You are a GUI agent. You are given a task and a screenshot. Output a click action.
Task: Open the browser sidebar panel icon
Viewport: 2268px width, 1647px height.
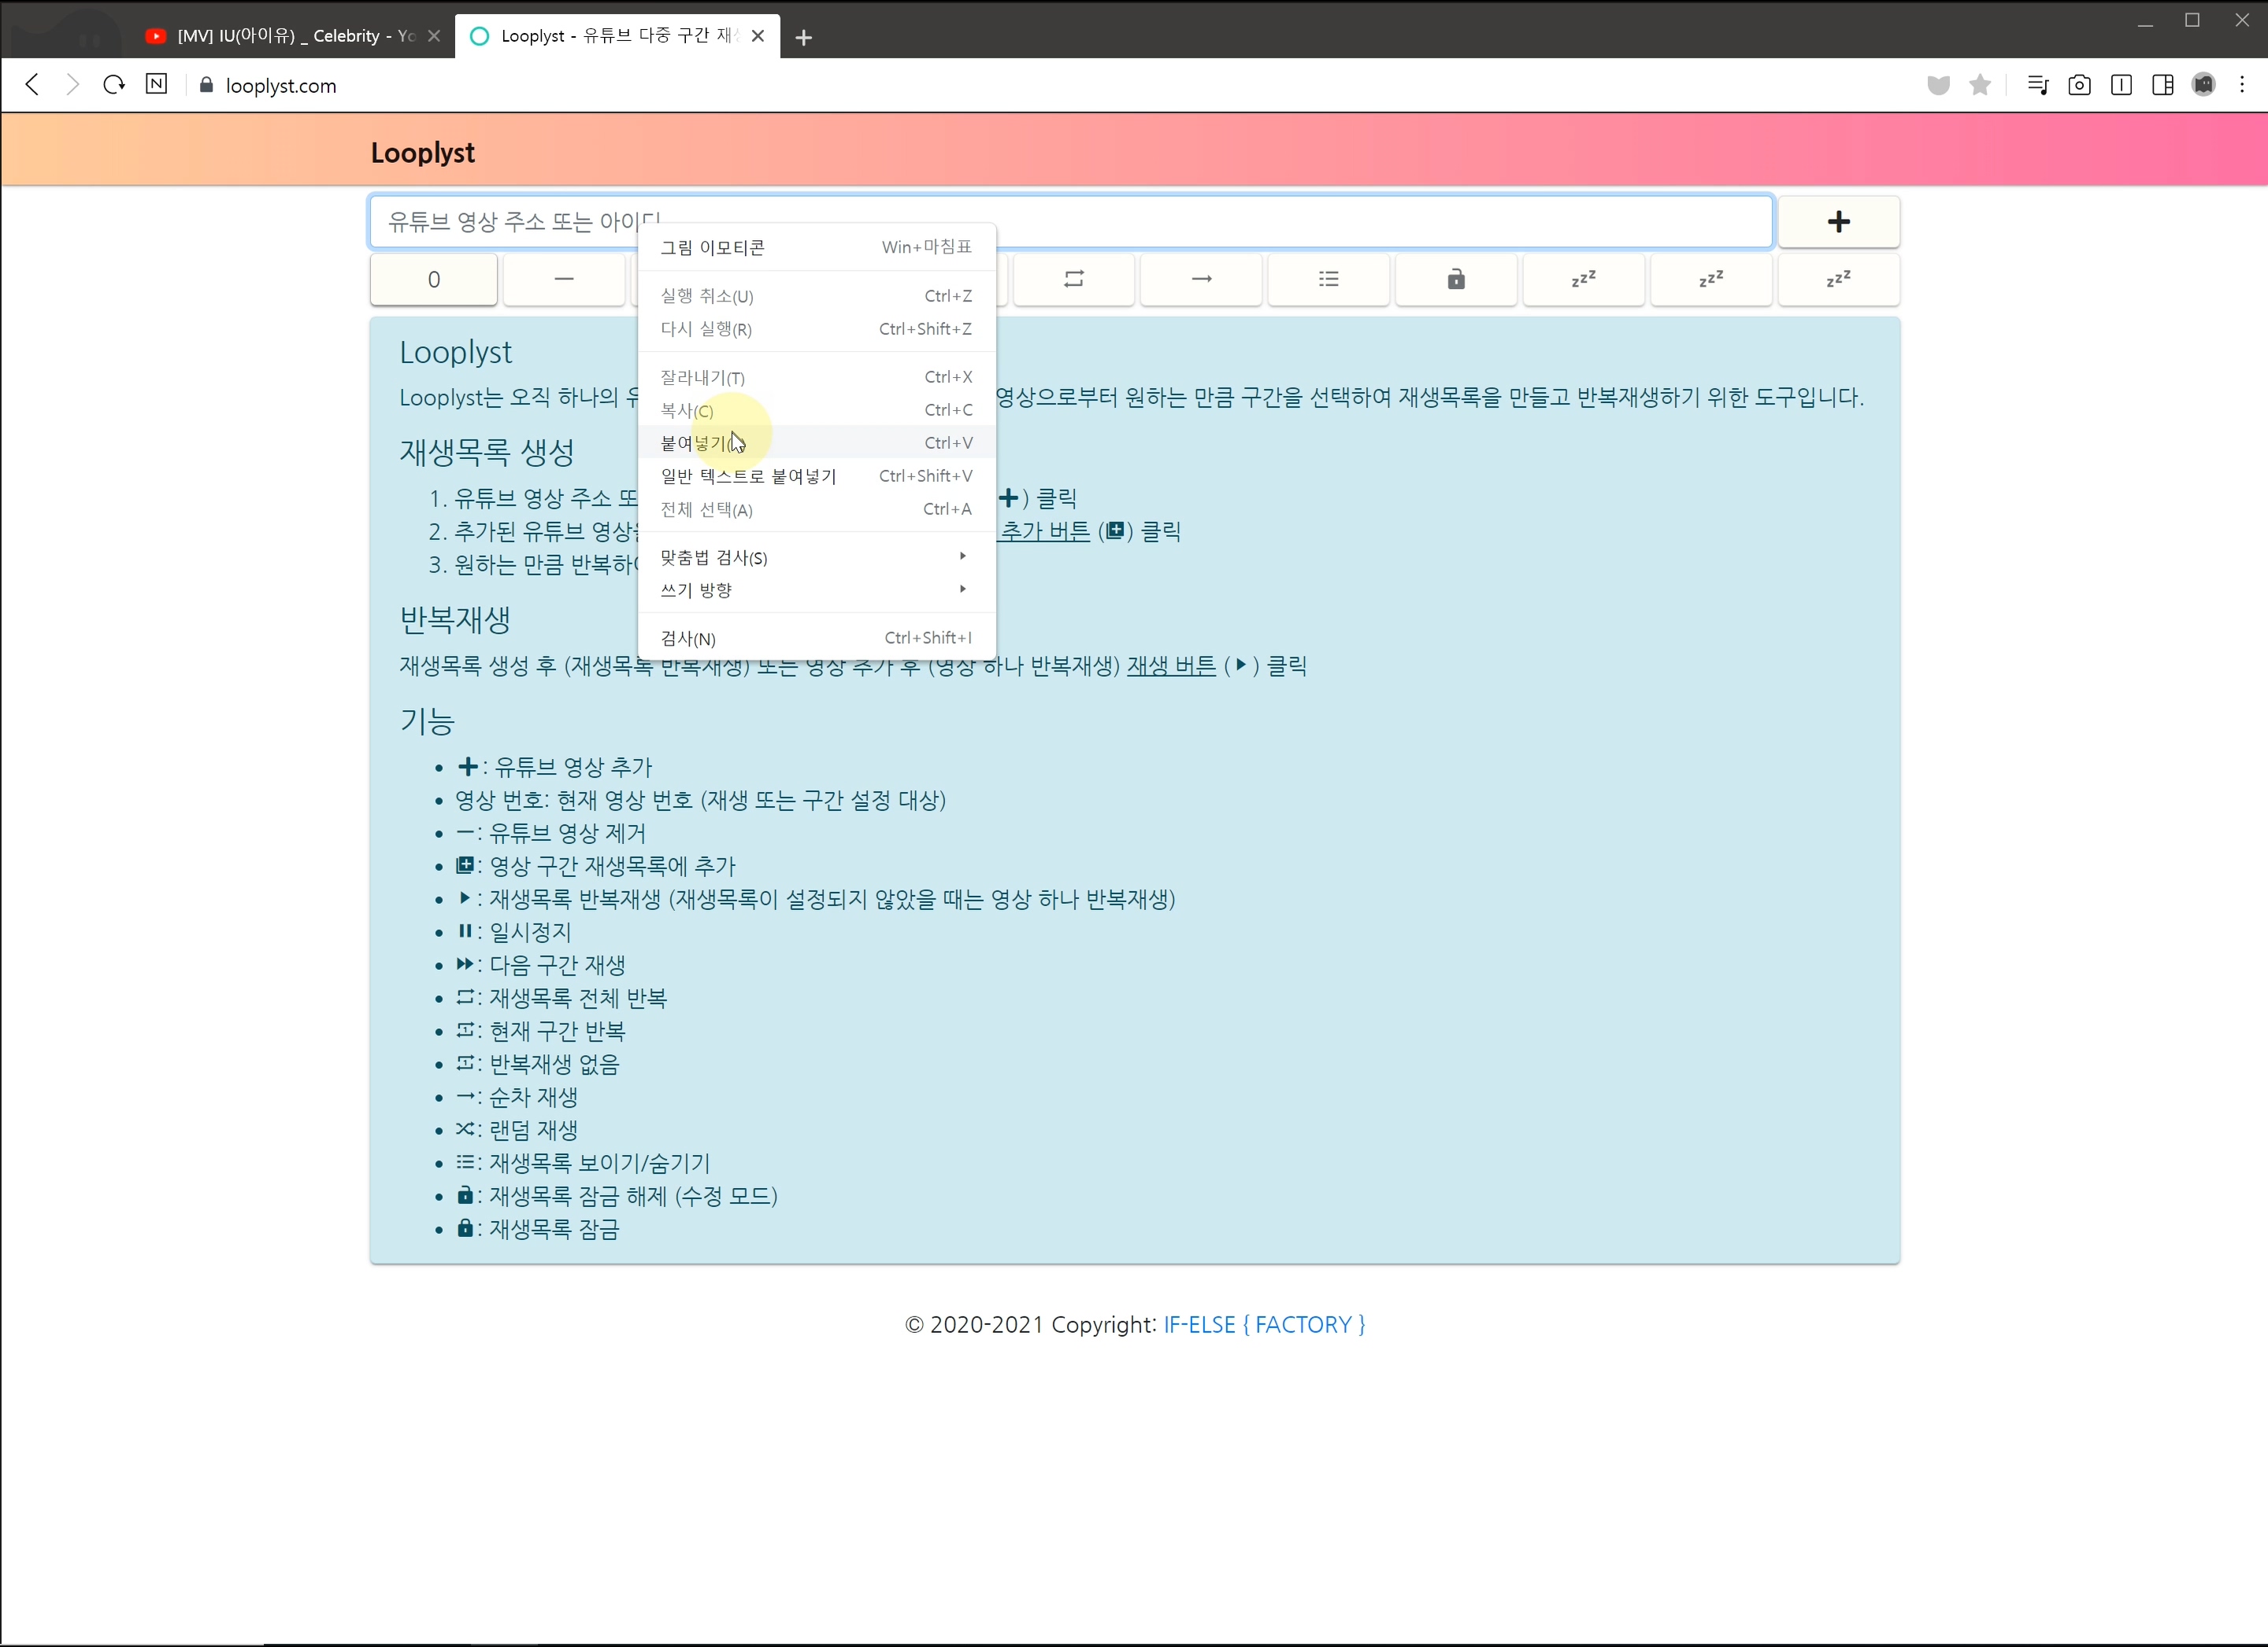click(2163, 85)
